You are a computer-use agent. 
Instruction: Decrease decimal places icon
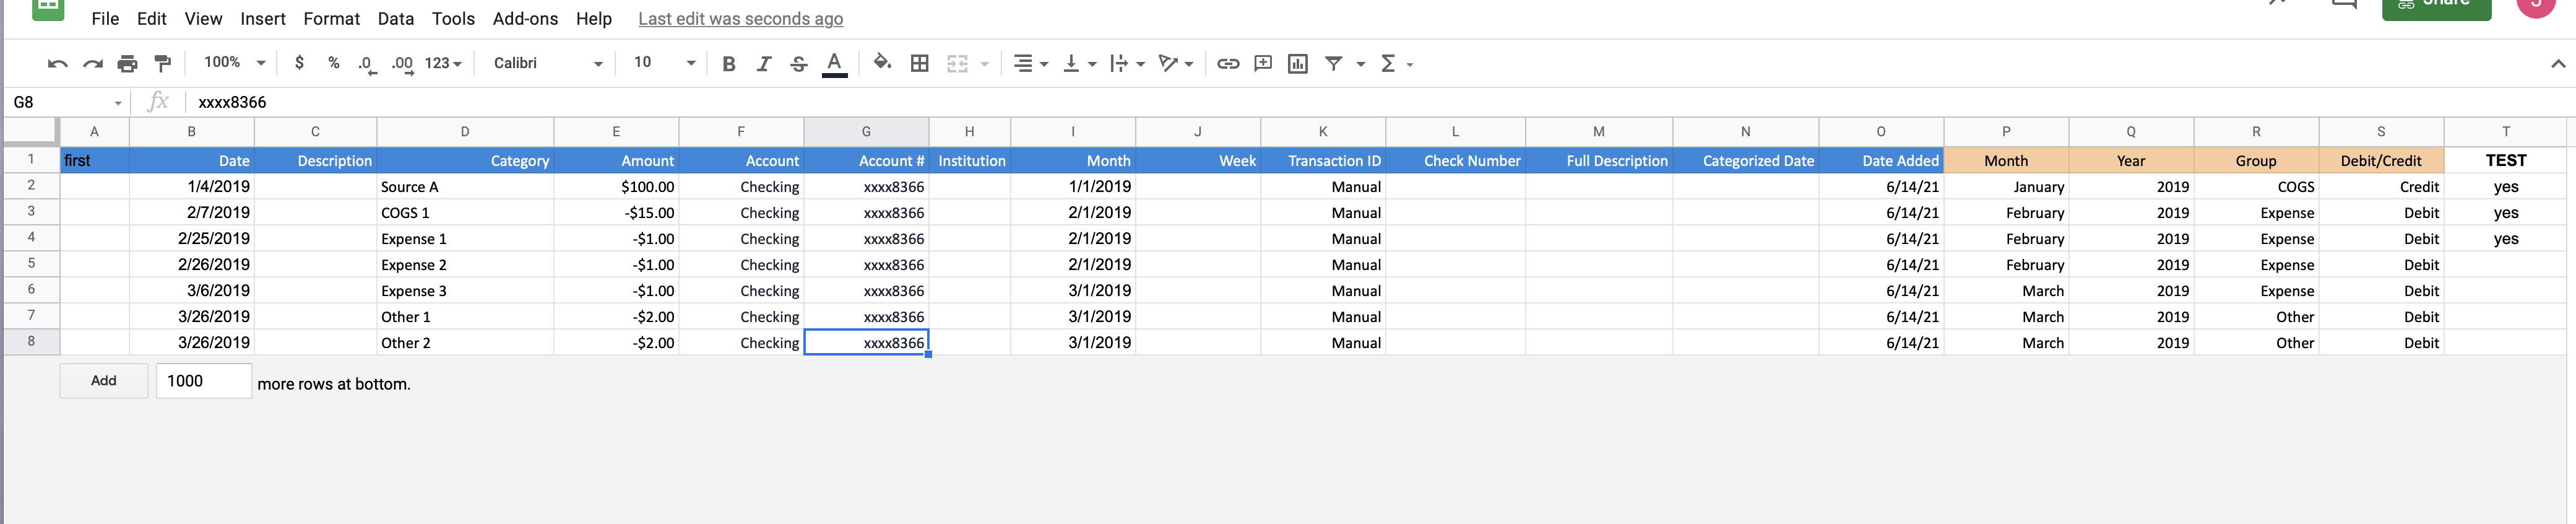click(x=367, y=65)
